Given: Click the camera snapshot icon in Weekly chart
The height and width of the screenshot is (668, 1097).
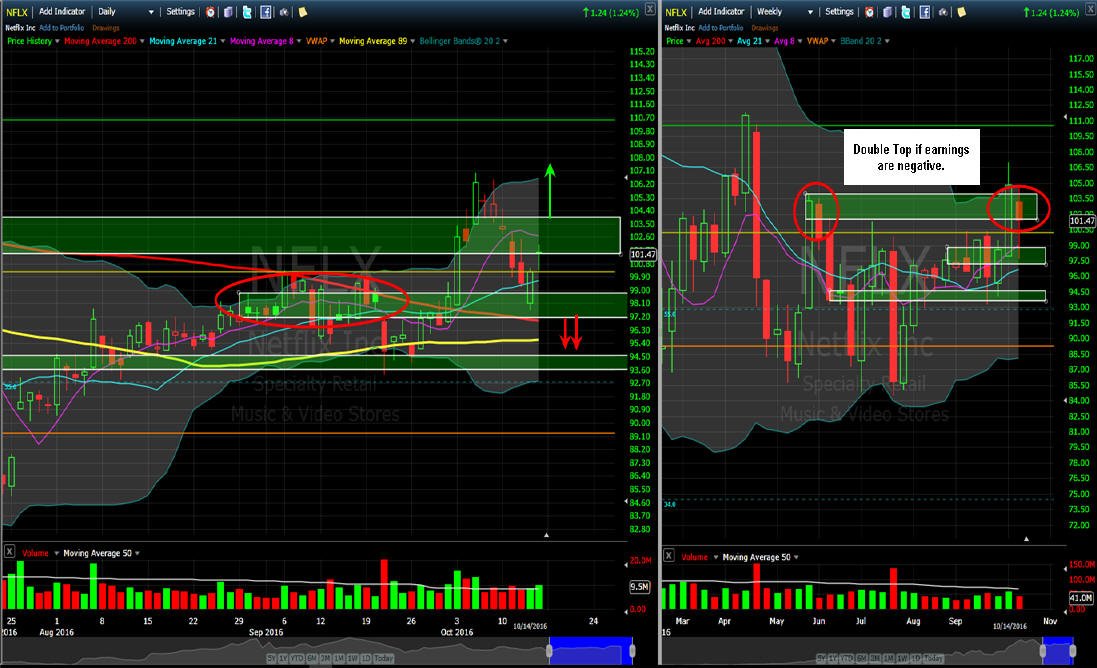Looking at the screenshot, I should coord(943,12).
